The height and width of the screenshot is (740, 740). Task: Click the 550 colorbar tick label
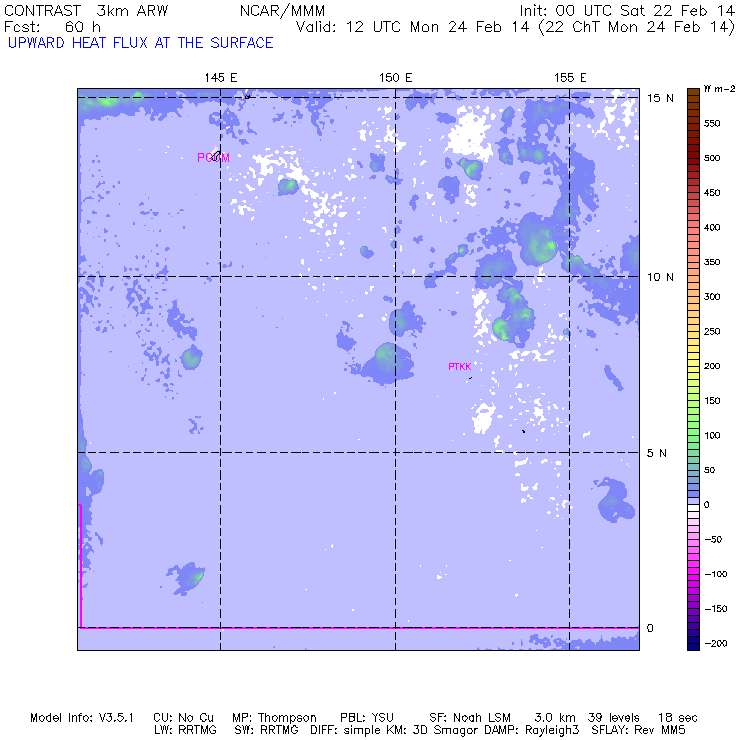click(x=712, y=124)
